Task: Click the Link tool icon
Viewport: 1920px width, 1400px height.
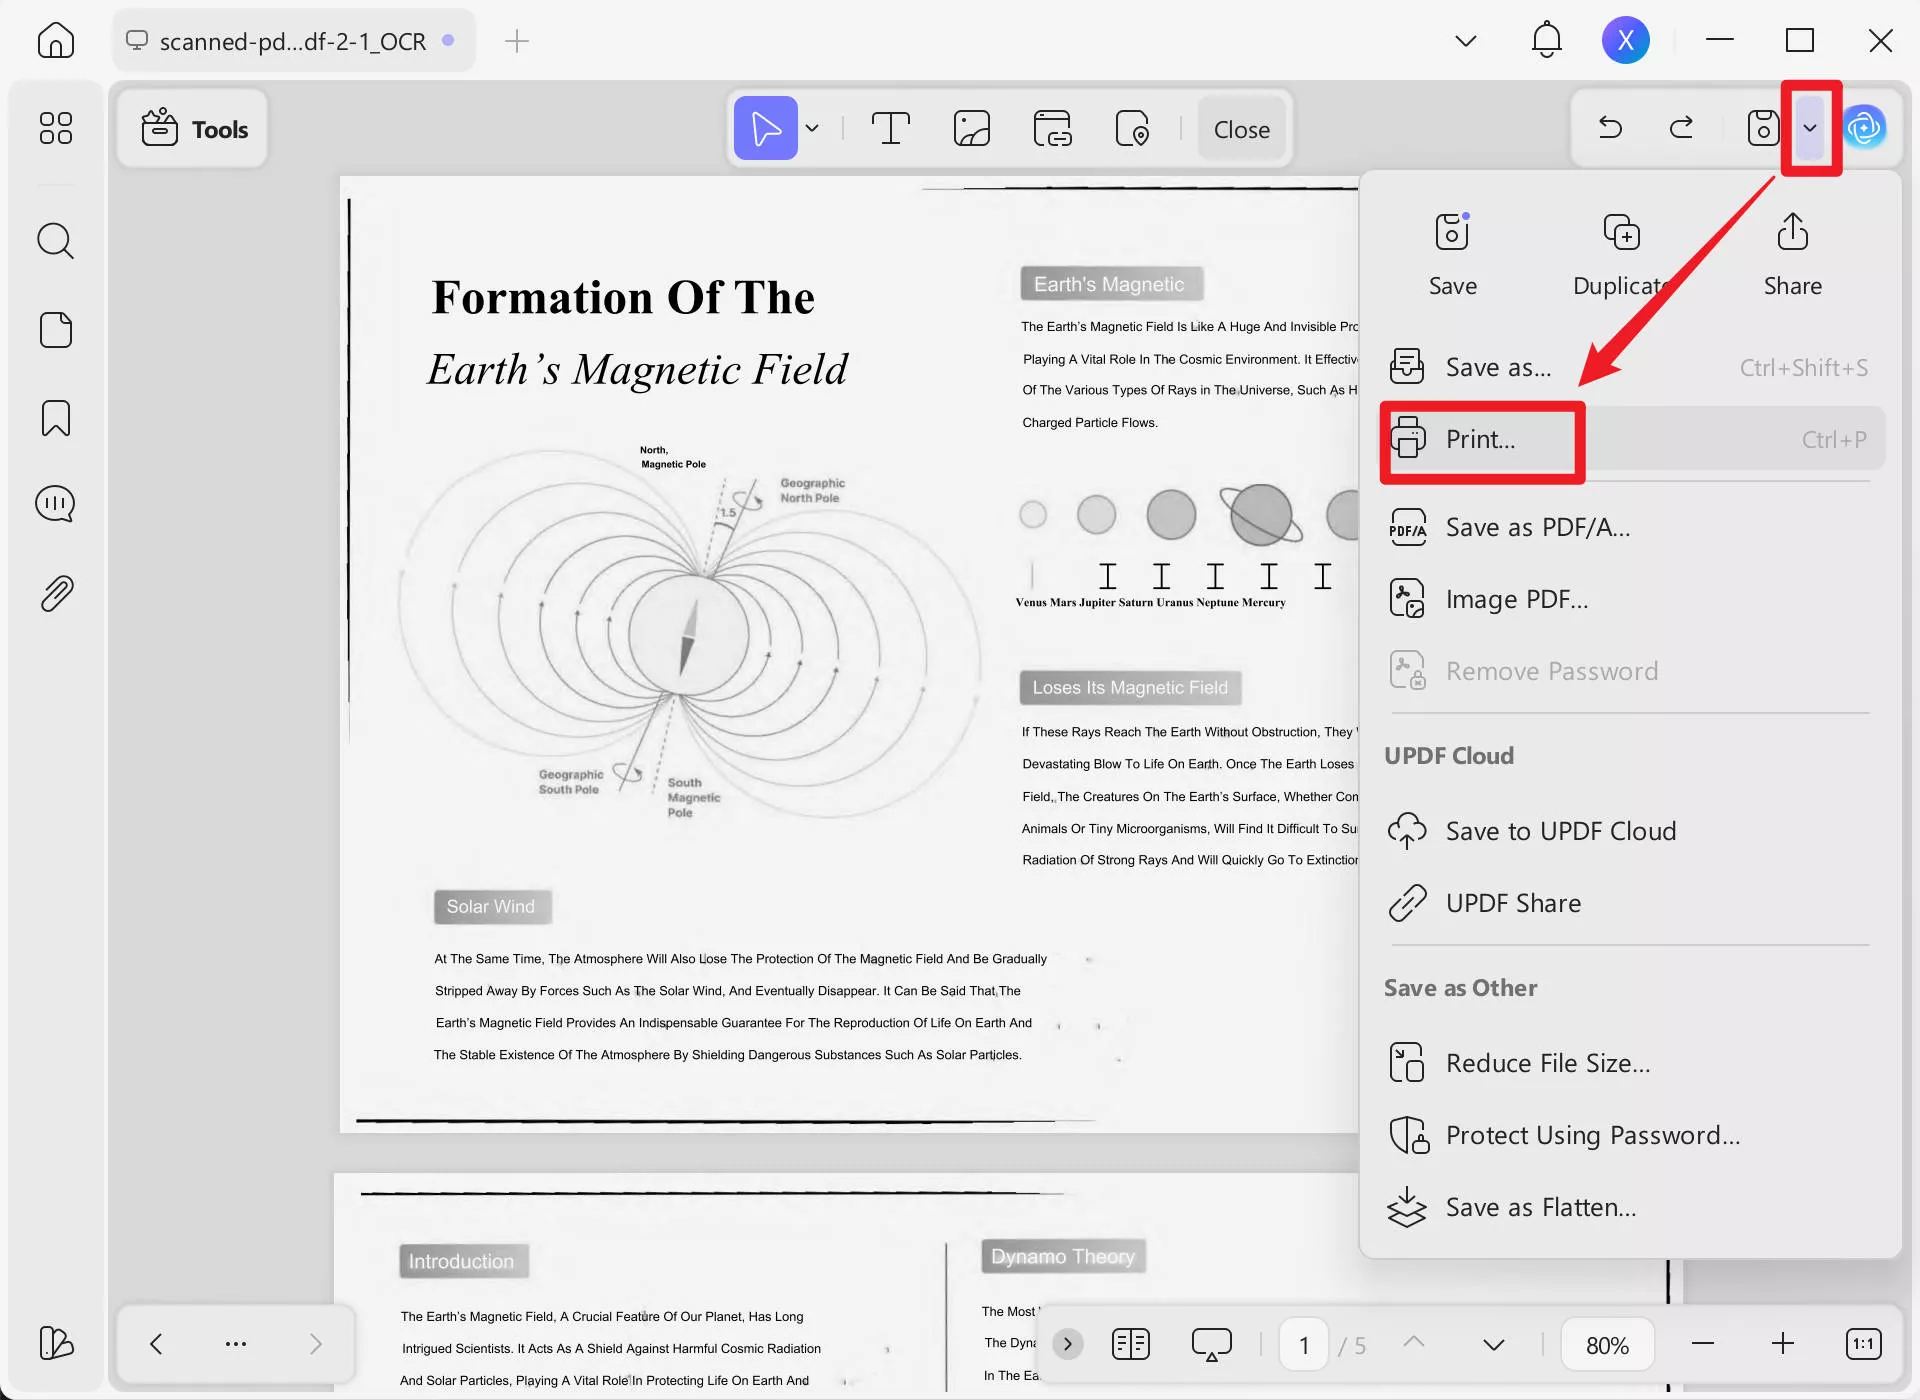Action: (1052, 129)
